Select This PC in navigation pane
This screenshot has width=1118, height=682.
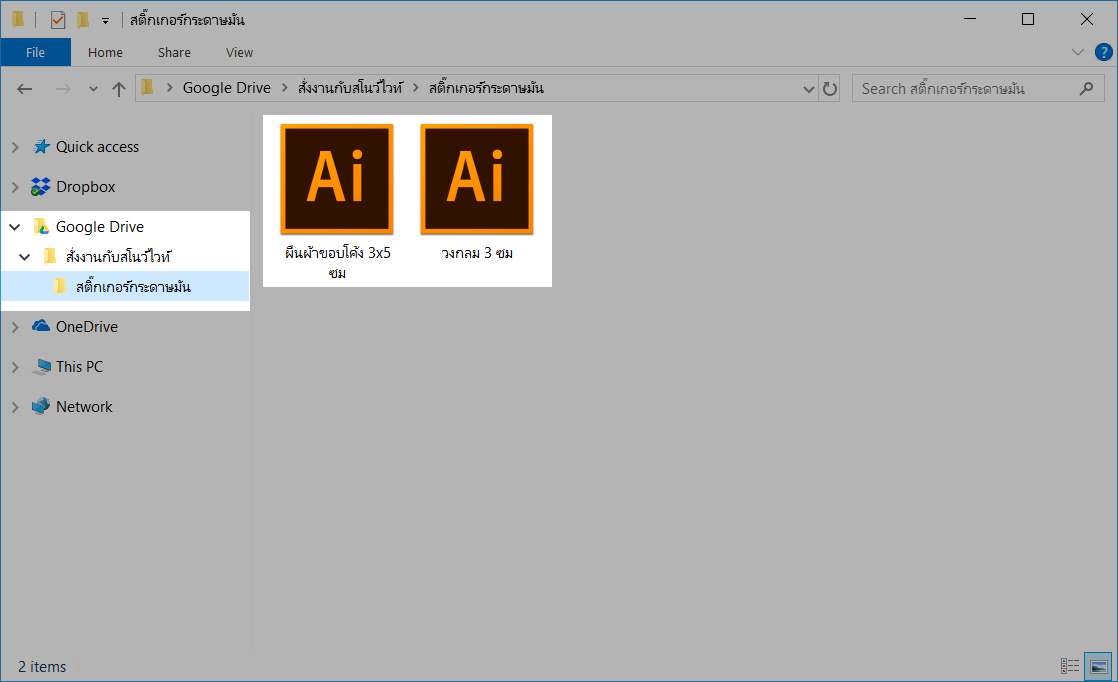79,366
